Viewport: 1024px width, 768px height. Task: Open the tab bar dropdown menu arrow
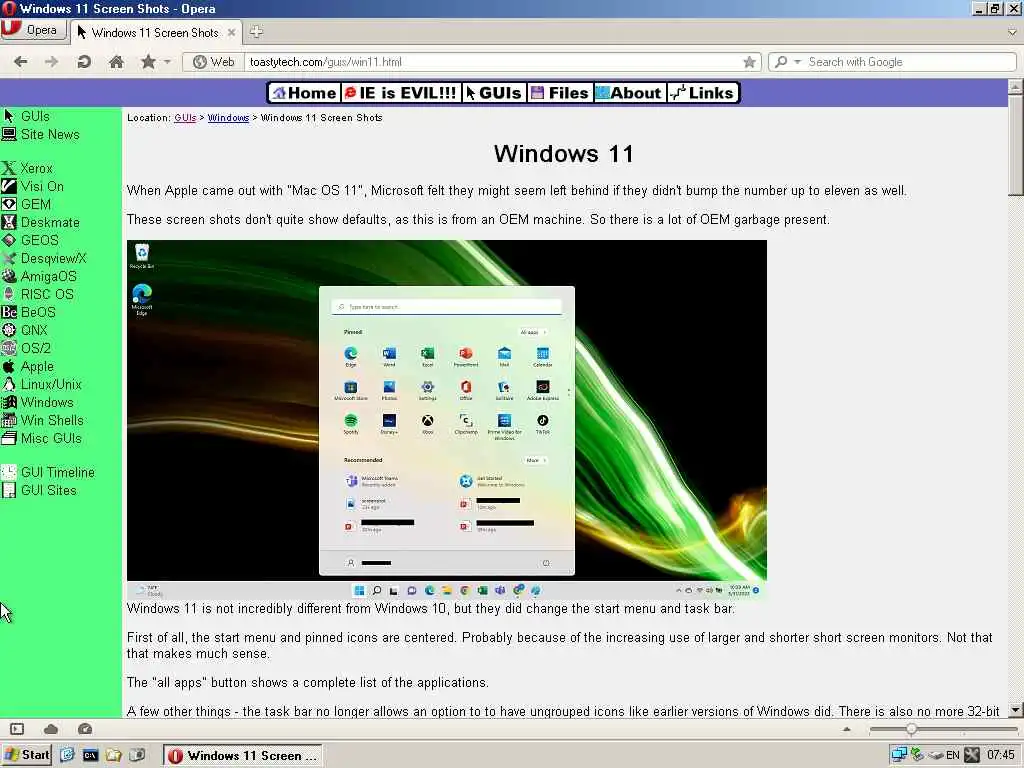coord(1012,32)
